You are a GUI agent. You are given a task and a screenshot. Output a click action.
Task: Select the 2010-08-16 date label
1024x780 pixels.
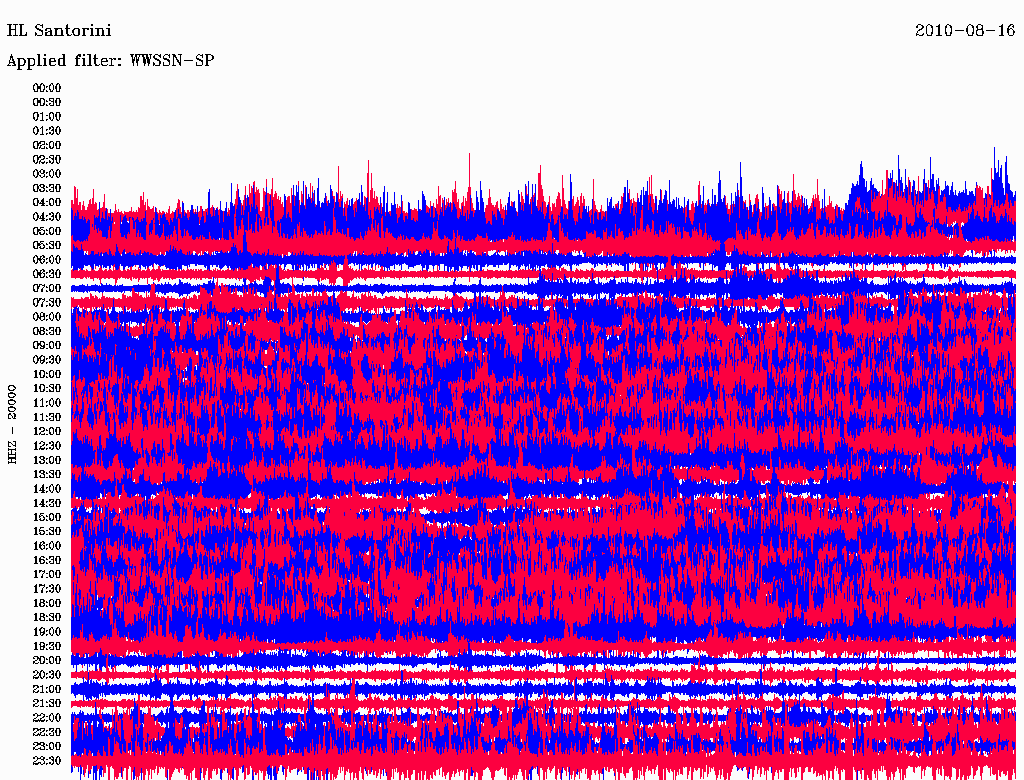(x=965, y=31)
